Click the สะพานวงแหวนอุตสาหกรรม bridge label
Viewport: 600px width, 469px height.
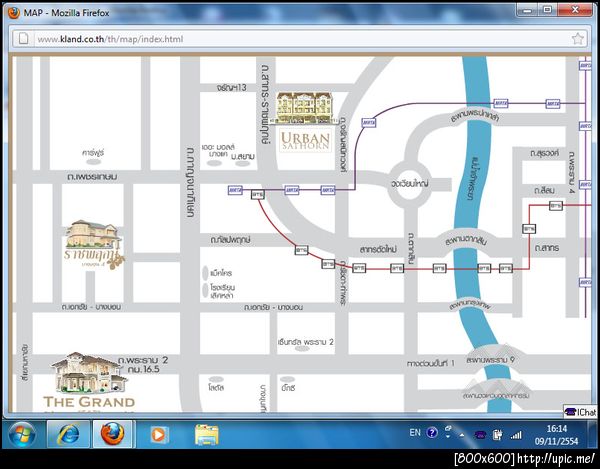[x=496, y=395]
